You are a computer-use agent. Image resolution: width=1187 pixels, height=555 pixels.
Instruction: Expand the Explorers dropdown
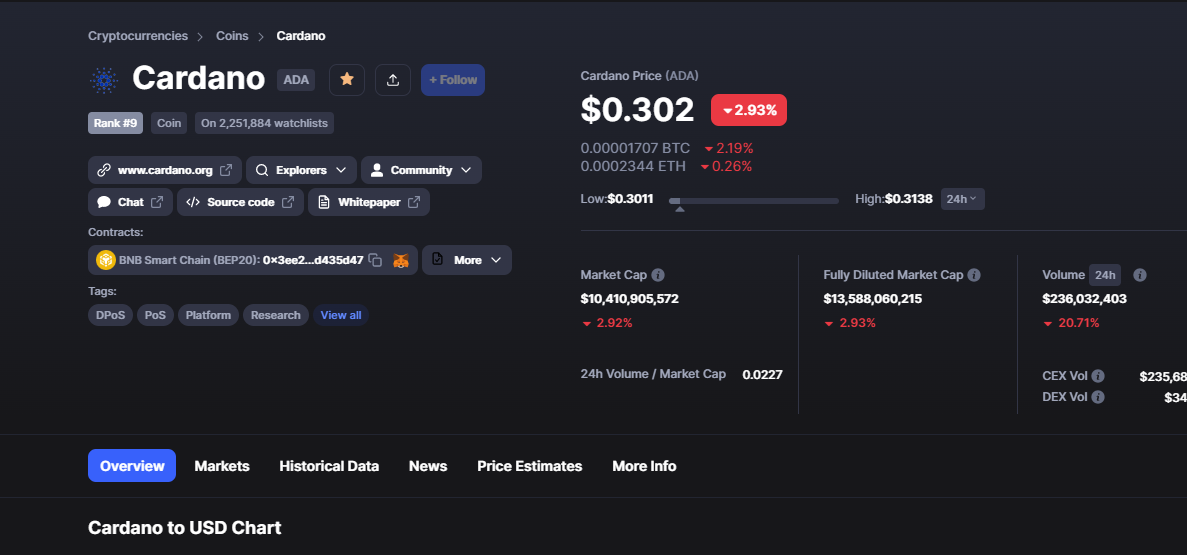301,170
